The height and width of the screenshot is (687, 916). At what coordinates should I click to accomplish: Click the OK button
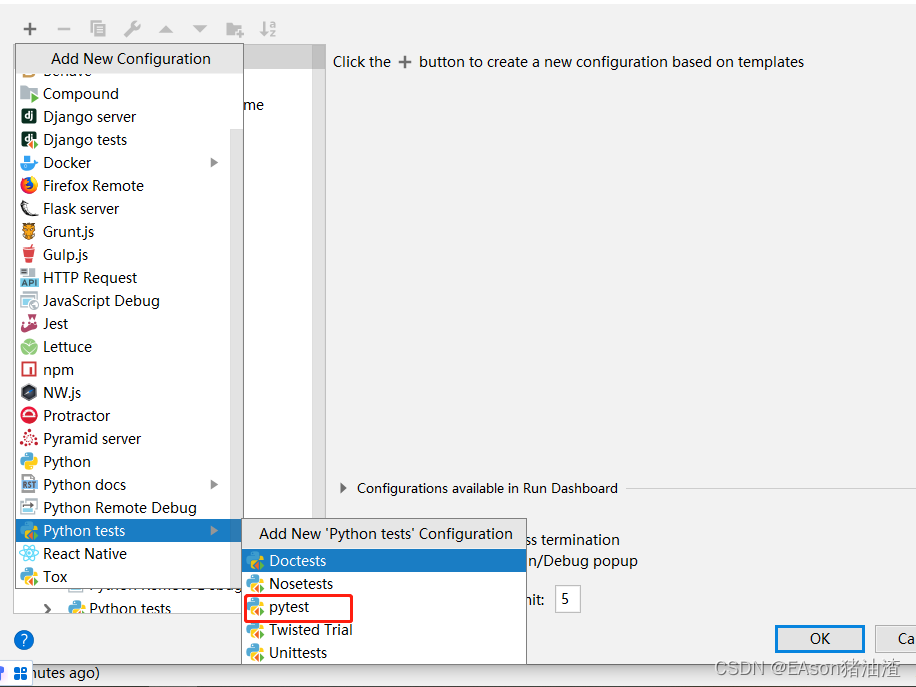tap(820, 639)
